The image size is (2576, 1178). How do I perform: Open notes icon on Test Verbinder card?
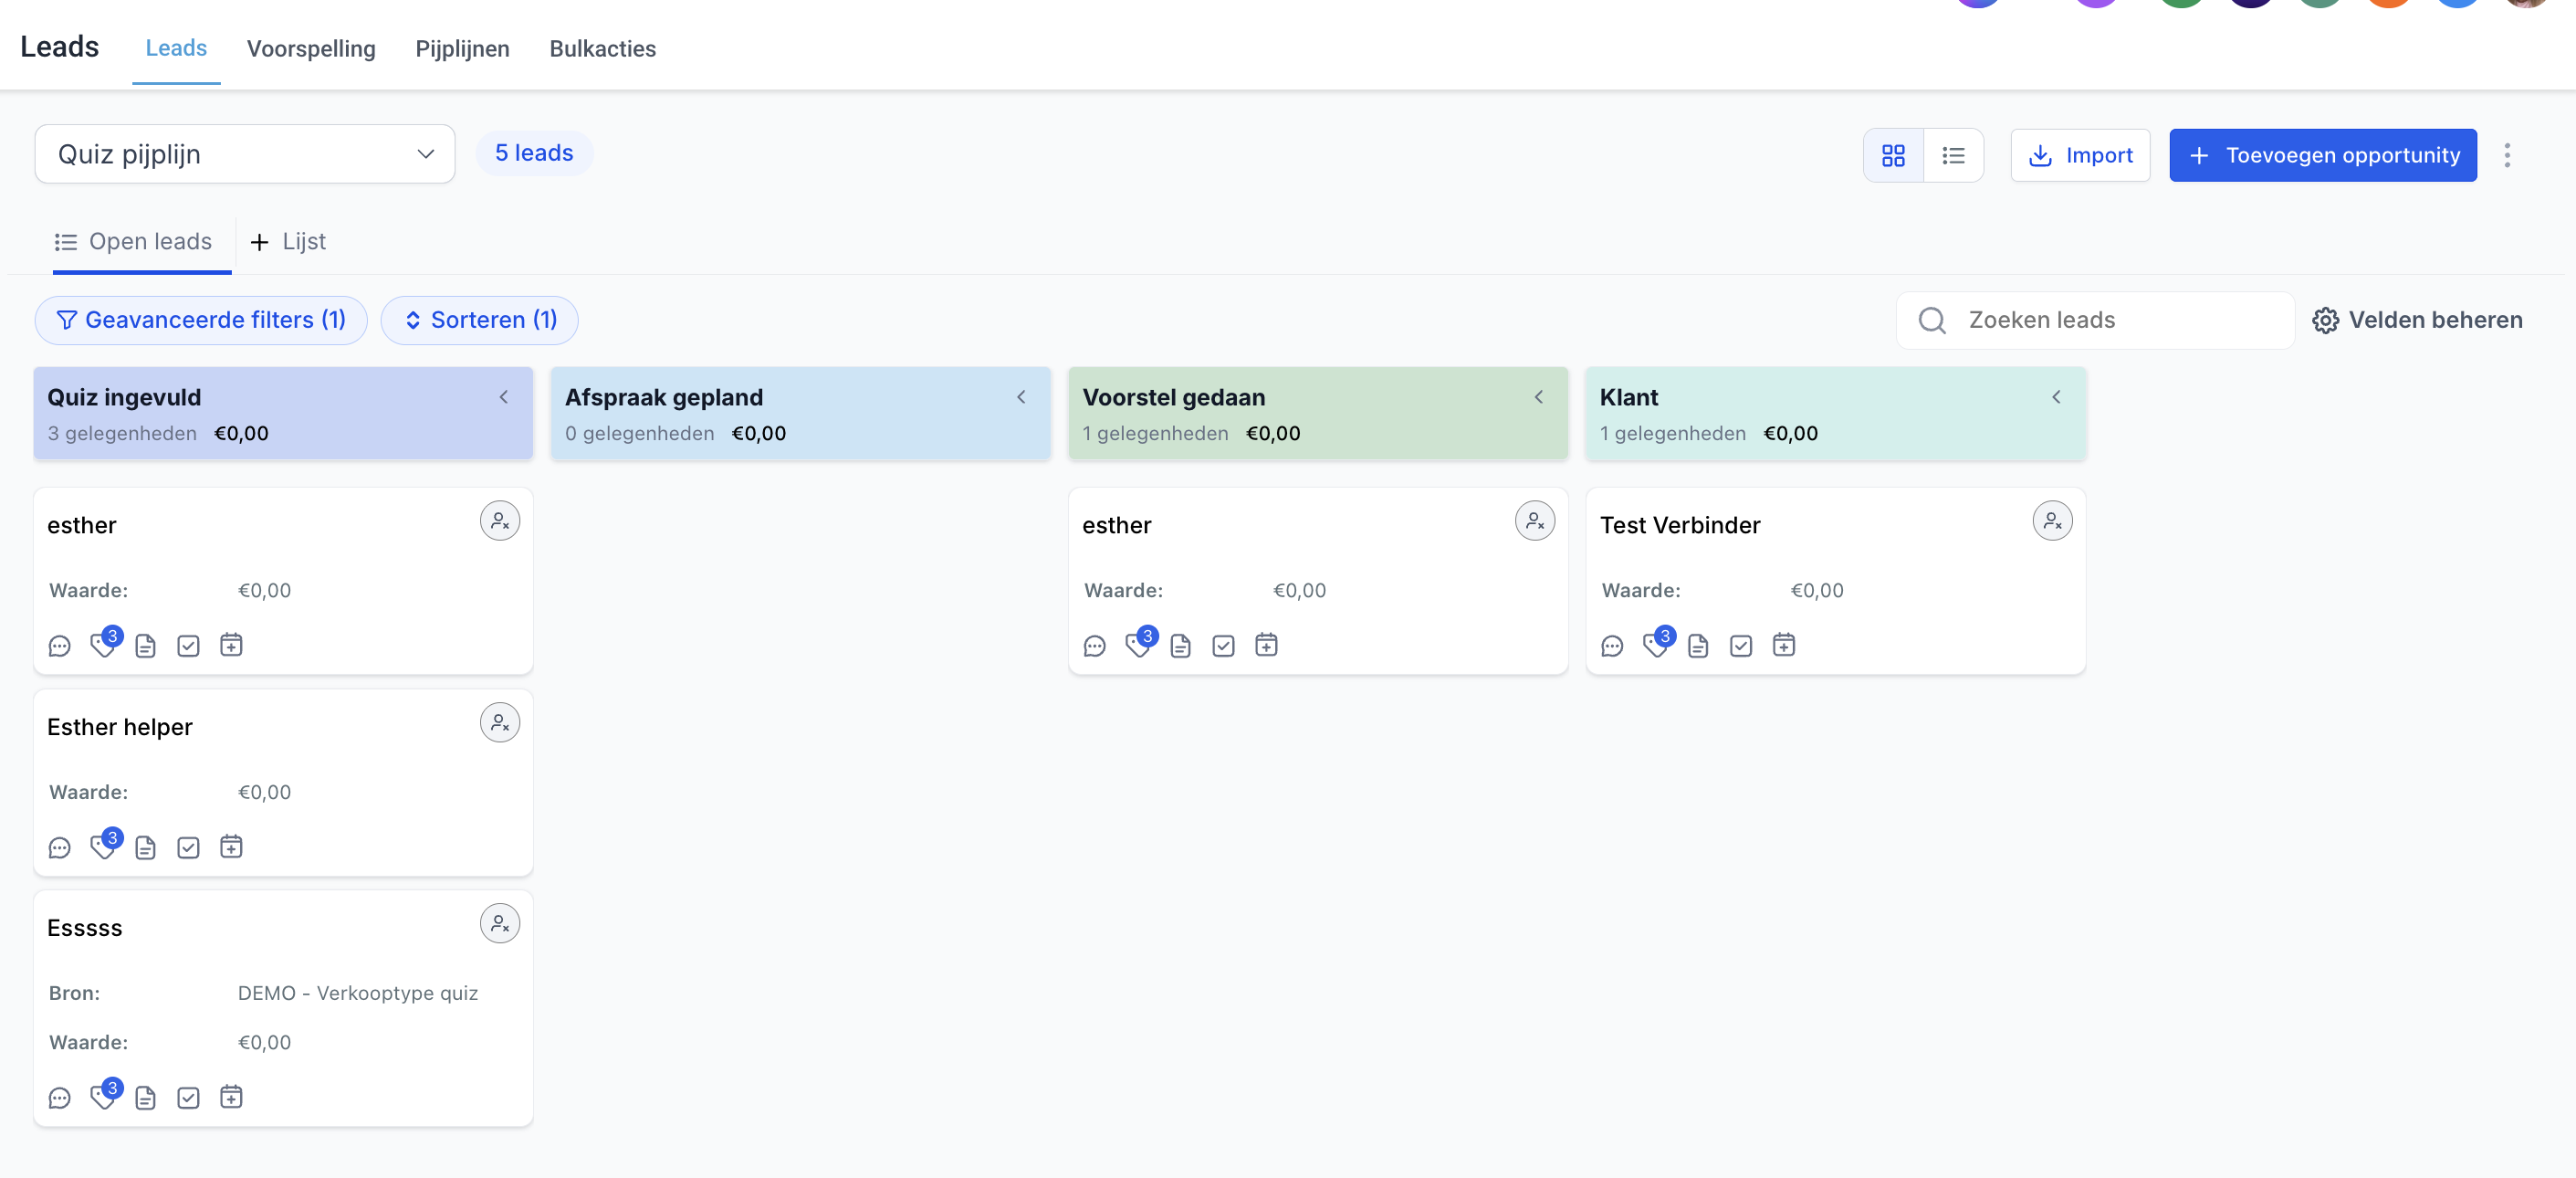click(1698, 646)
